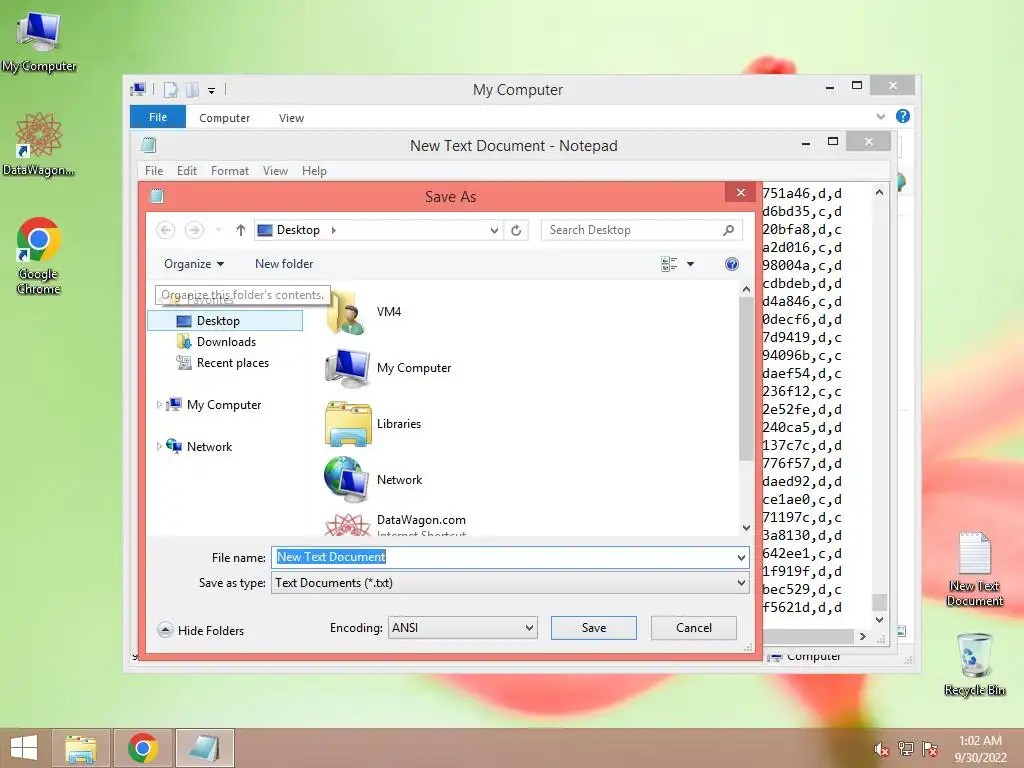The height and width of the screenshot is (768, 1024).
Task: Click the Cancel button
Action: (x=694, y=628)
